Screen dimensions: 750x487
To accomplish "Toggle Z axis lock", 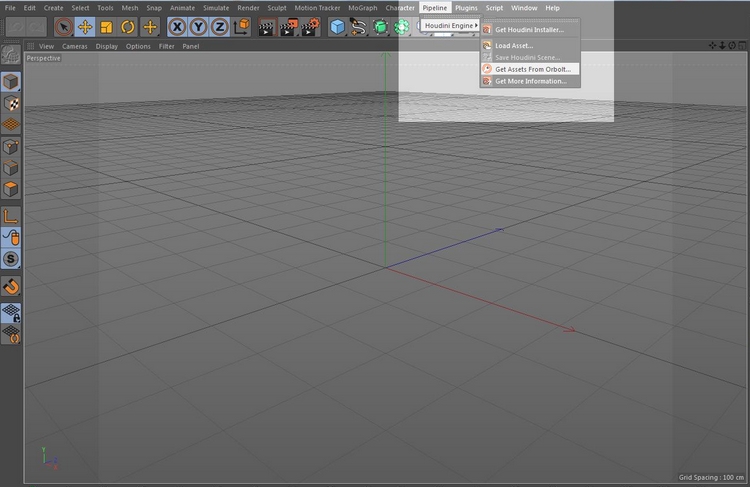I will [x=219, y=27].
